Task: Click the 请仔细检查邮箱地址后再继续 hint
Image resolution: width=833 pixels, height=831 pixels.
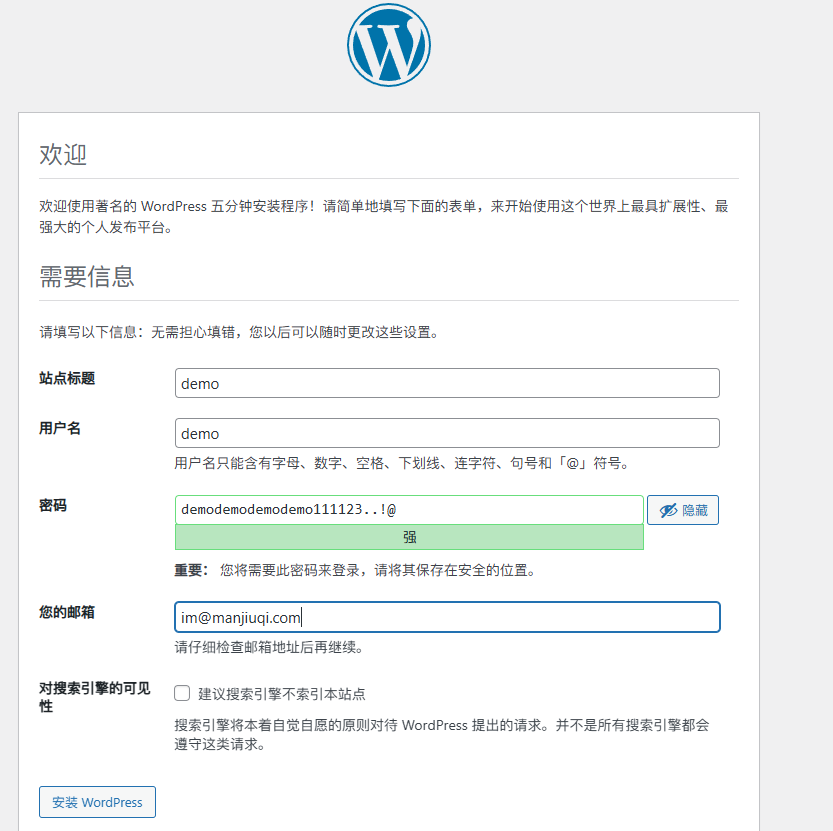Action: (268, 647)
